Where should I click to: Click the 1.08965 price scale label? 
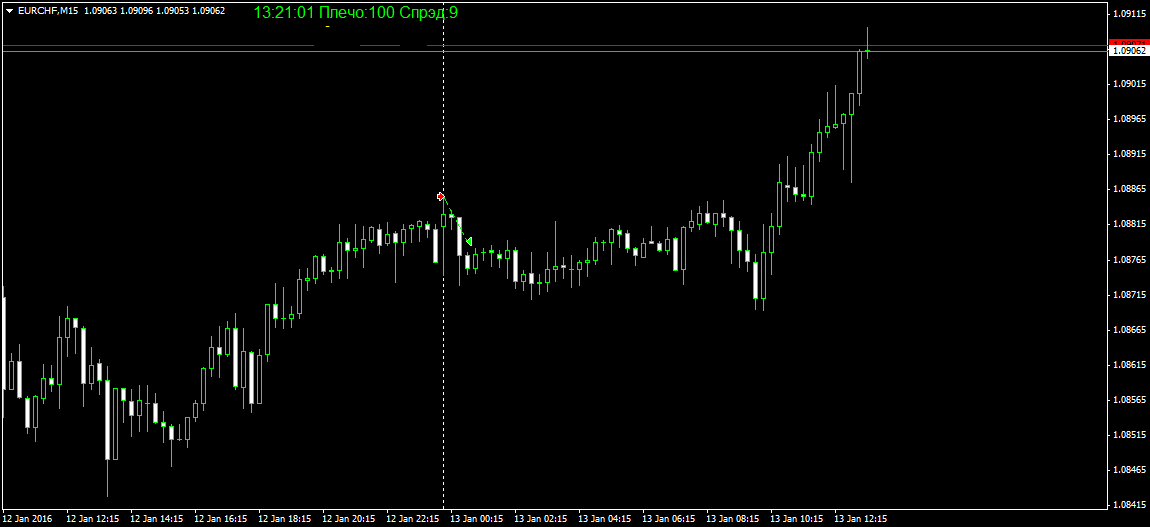click(1130, 119)
